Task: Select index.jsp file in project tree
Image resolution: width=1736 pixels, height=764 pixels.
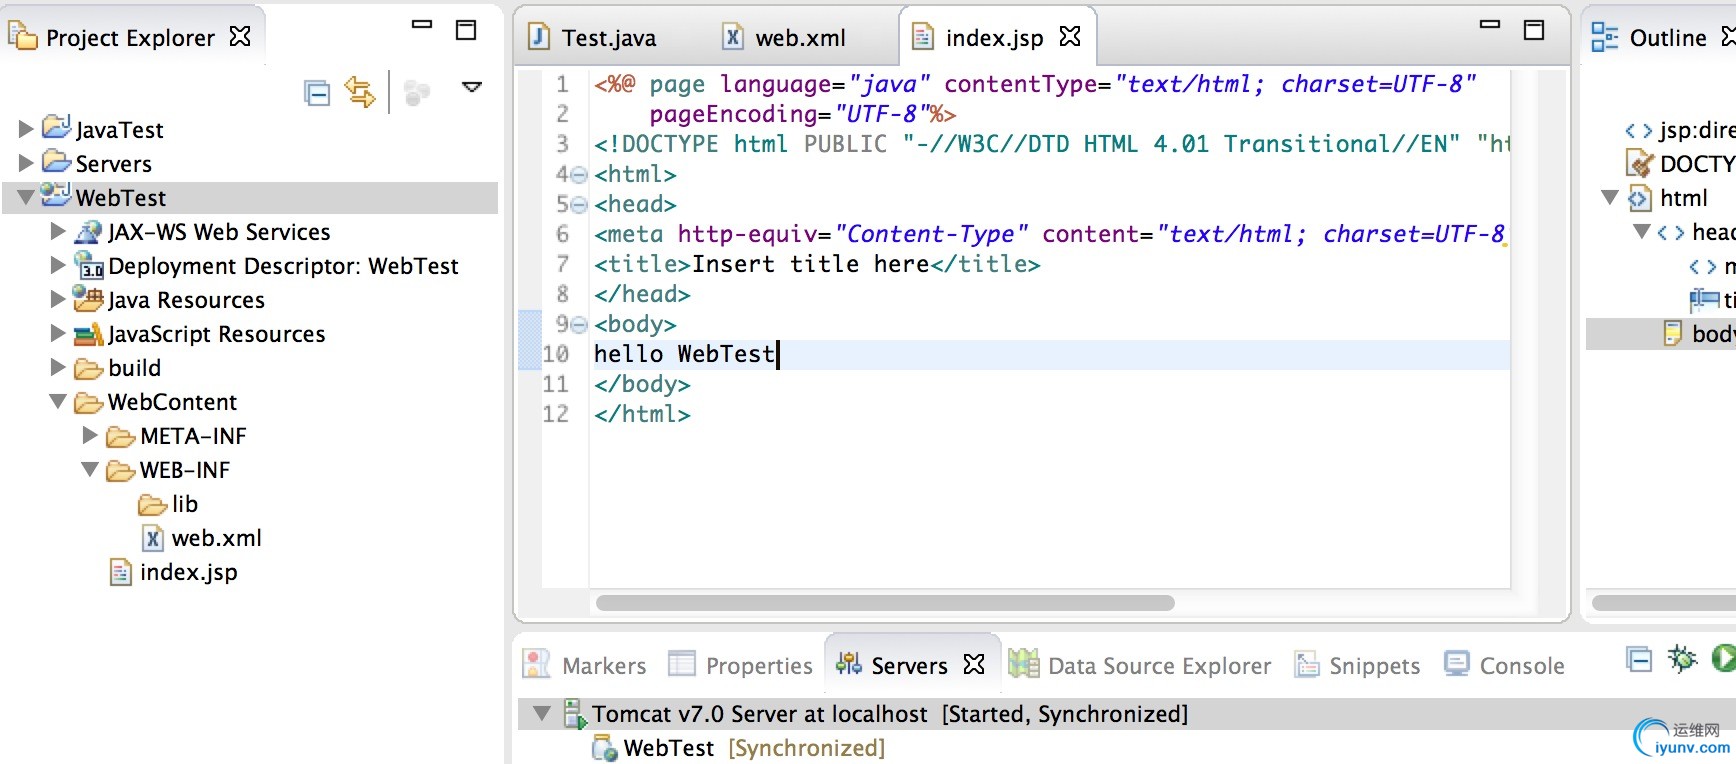Action: [x=174, y=572]
